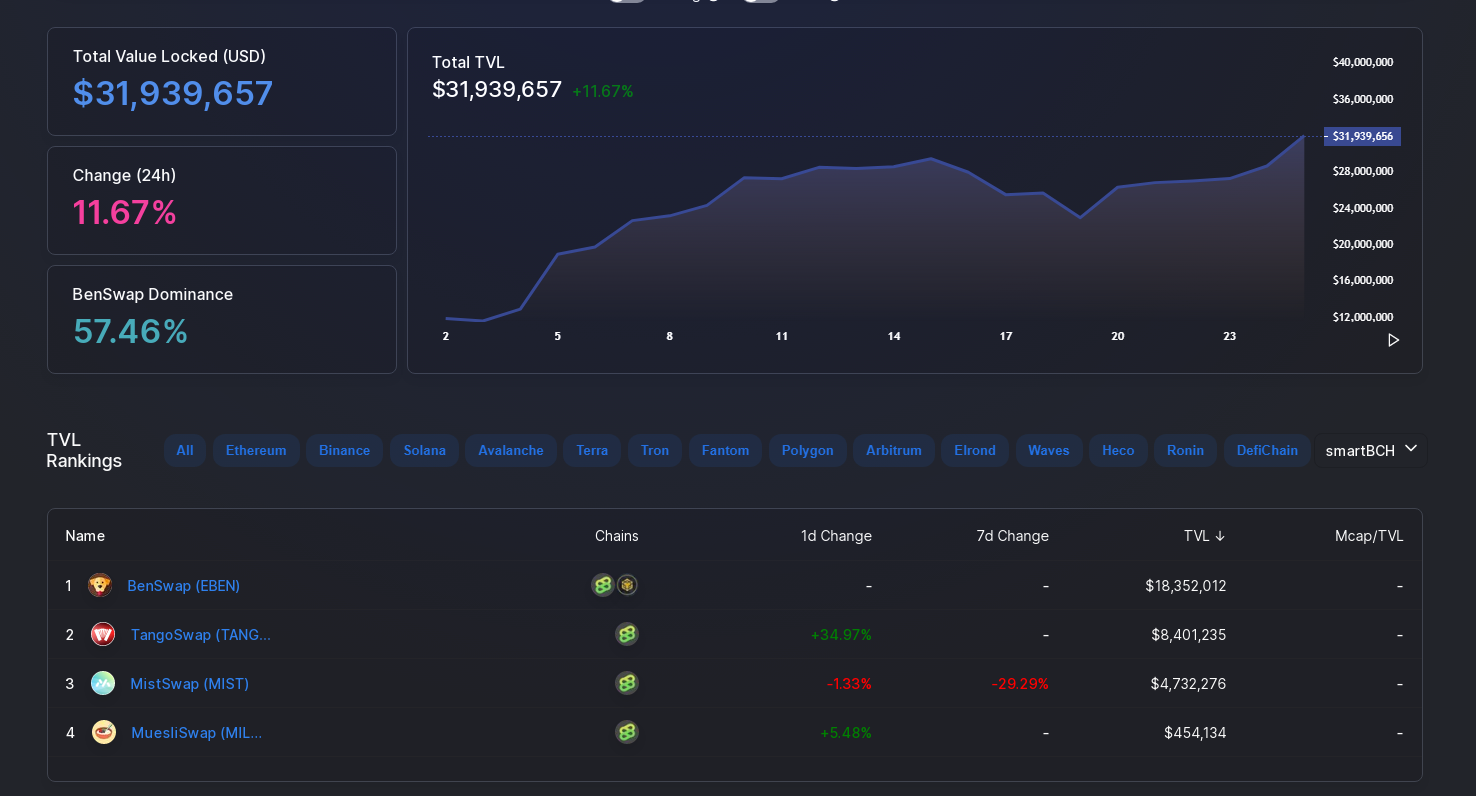Sort by the Mcap/TVL column header
This screenshot has height=796, width=1476.
tap(1369, 536)
